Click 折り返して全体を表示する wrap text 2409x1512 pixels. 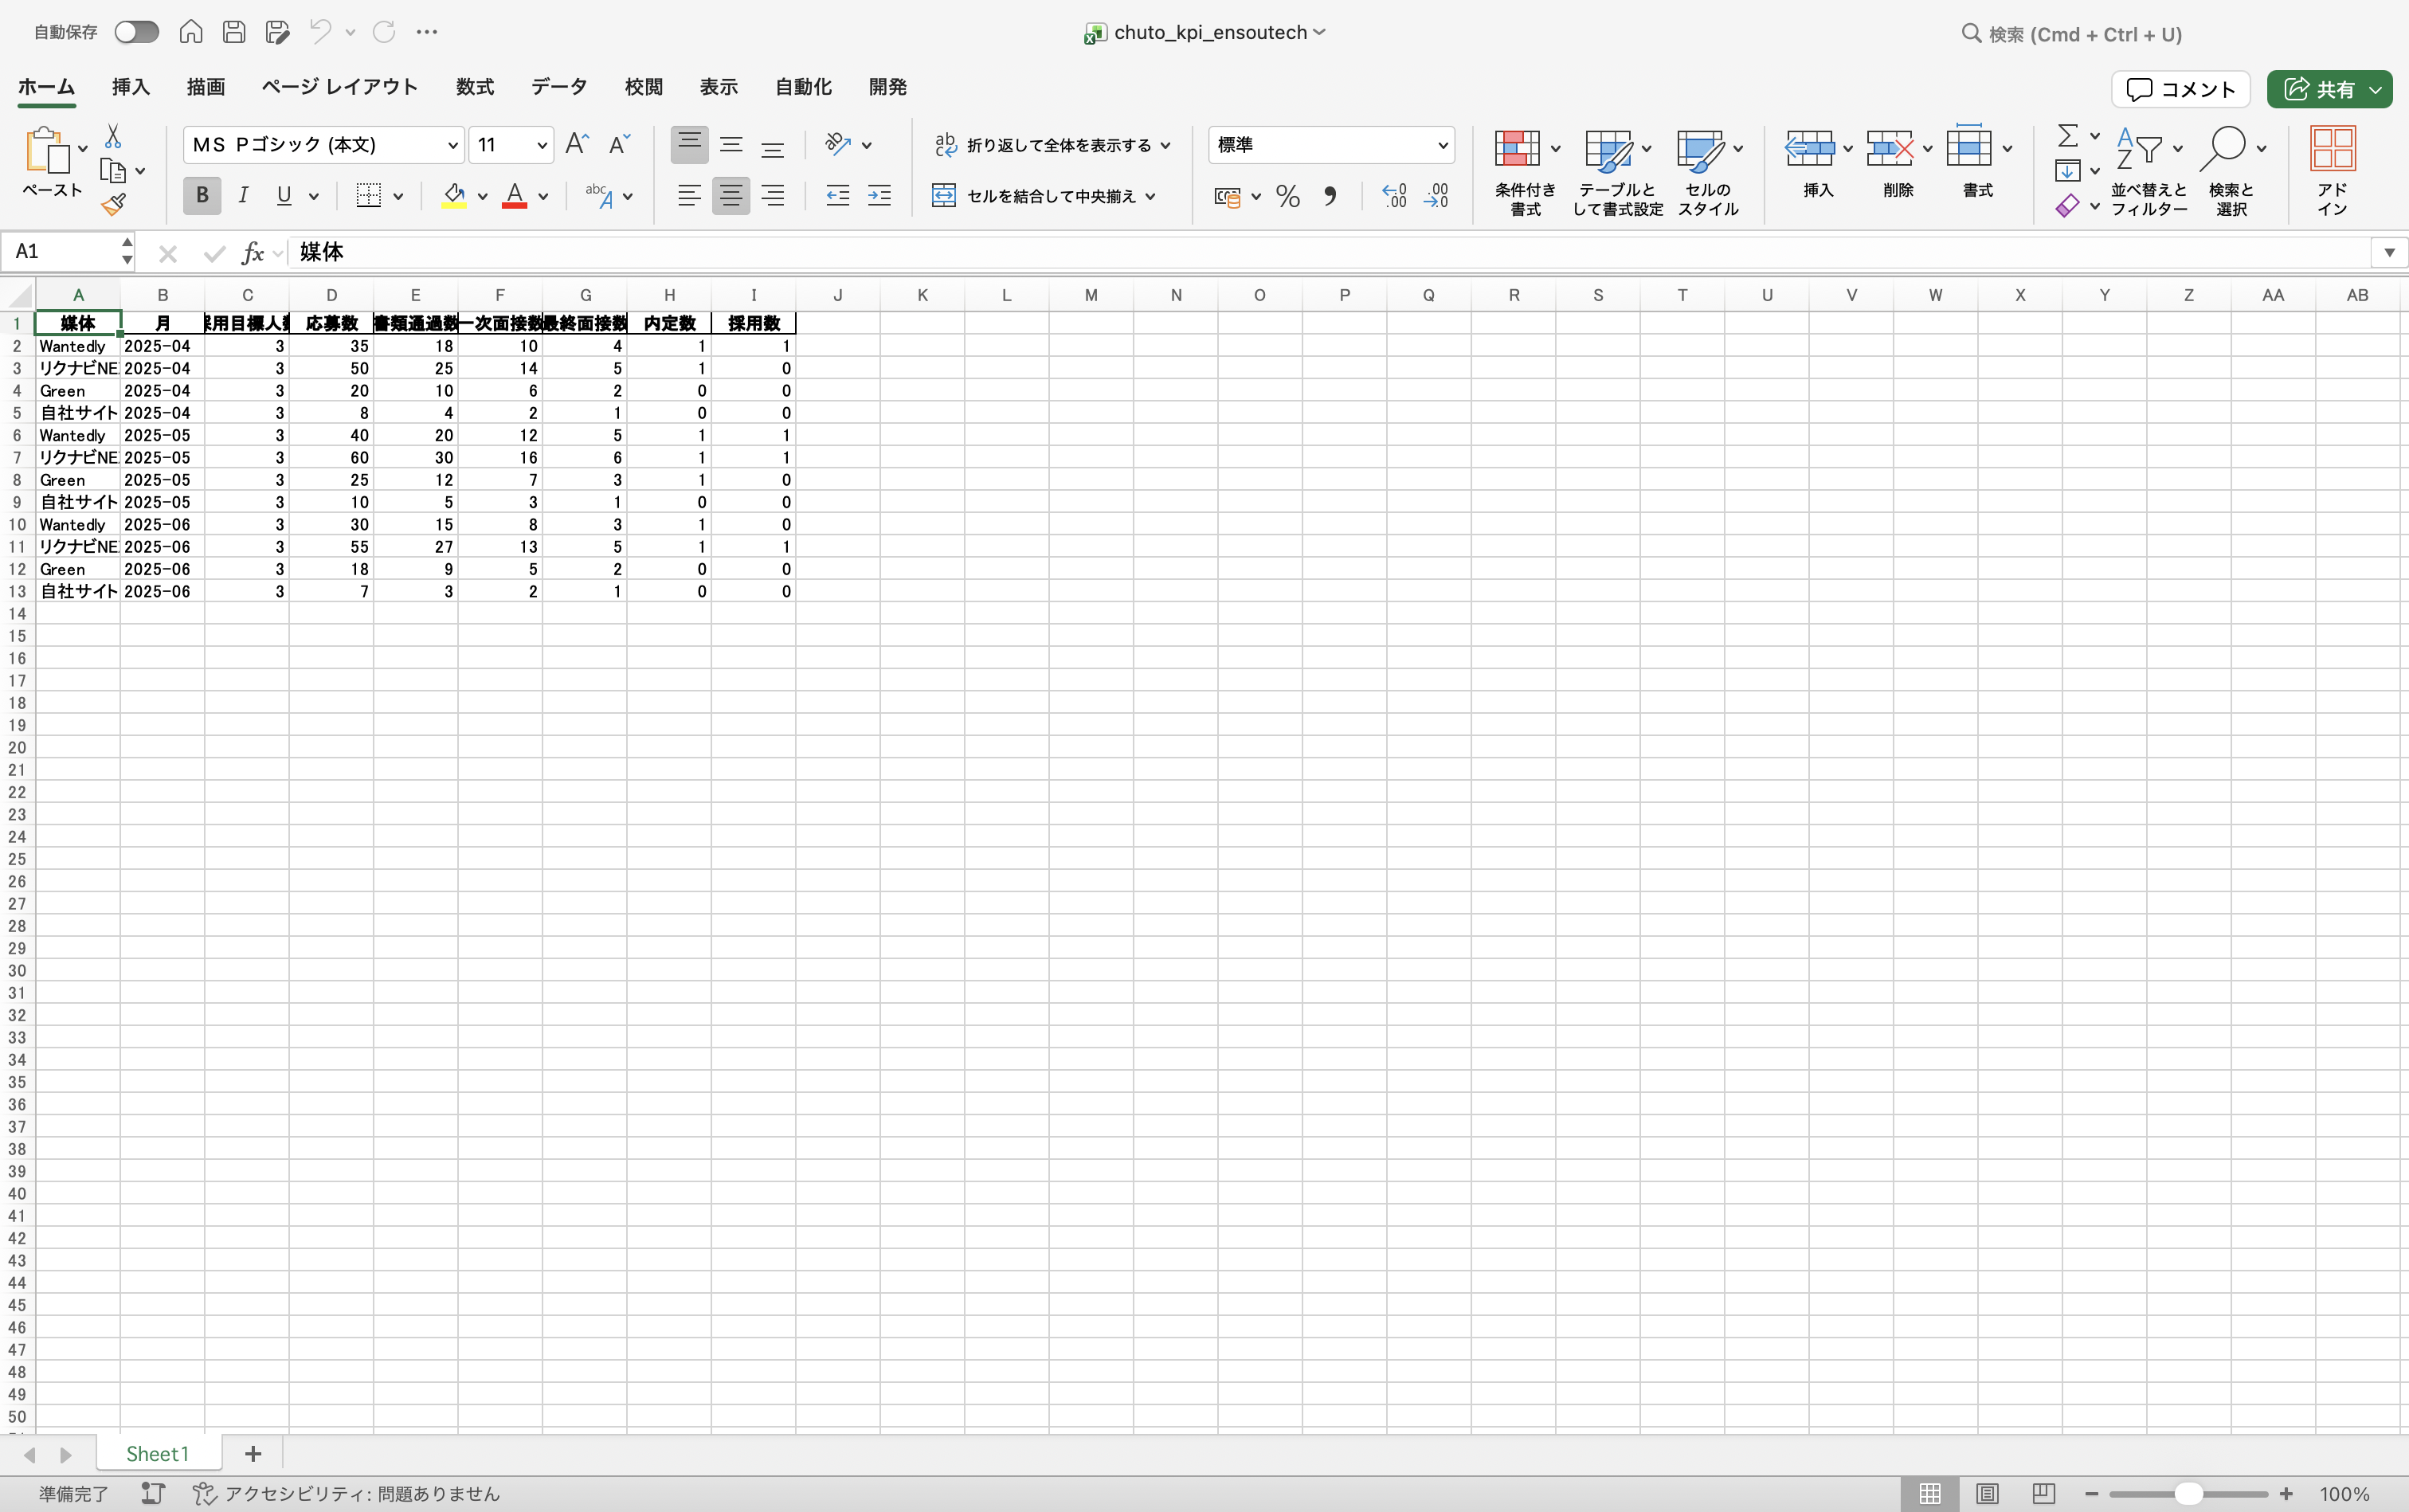1043,145
